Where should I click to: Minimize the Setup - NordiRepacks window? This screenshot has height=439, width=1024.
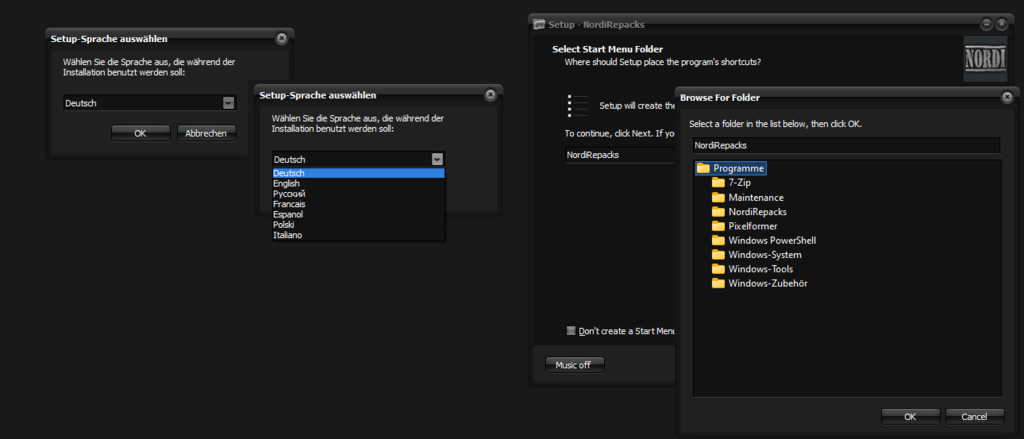coord(986,24)
